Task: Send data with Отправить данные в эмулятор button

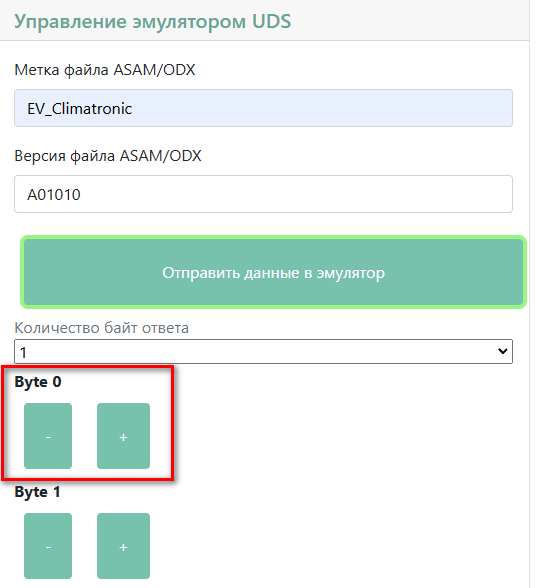Action: 273,272
